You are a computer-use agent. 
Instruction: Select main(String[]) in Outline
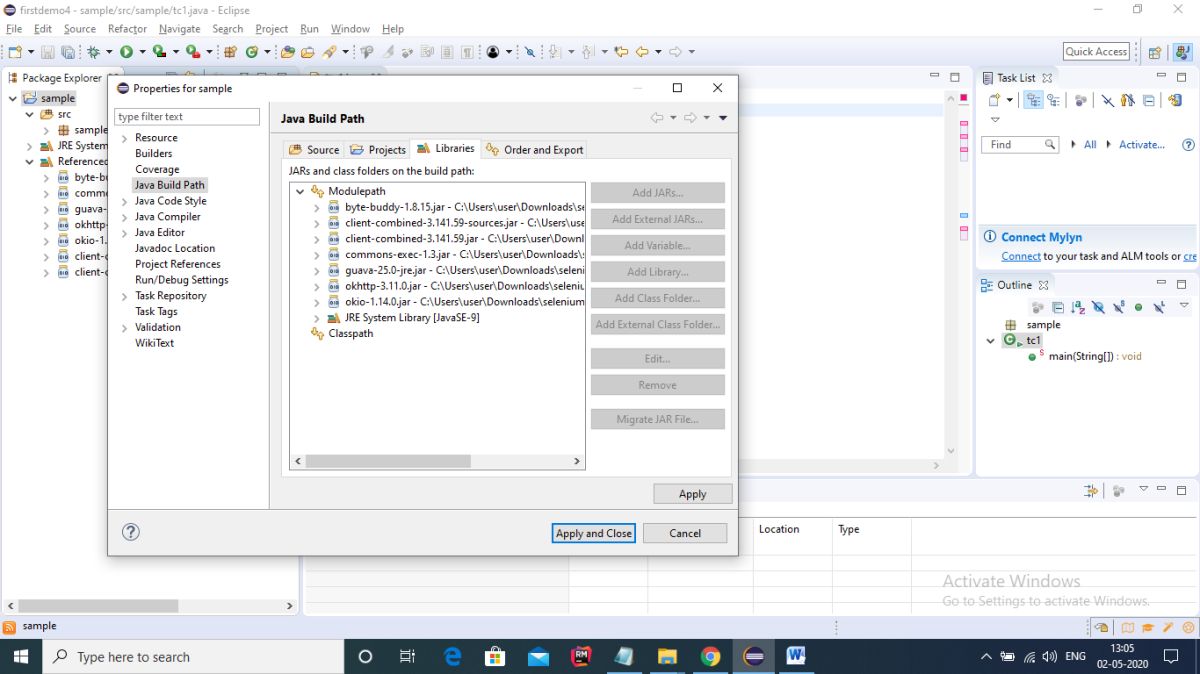pyautogui.click(x=1095, y=356)
